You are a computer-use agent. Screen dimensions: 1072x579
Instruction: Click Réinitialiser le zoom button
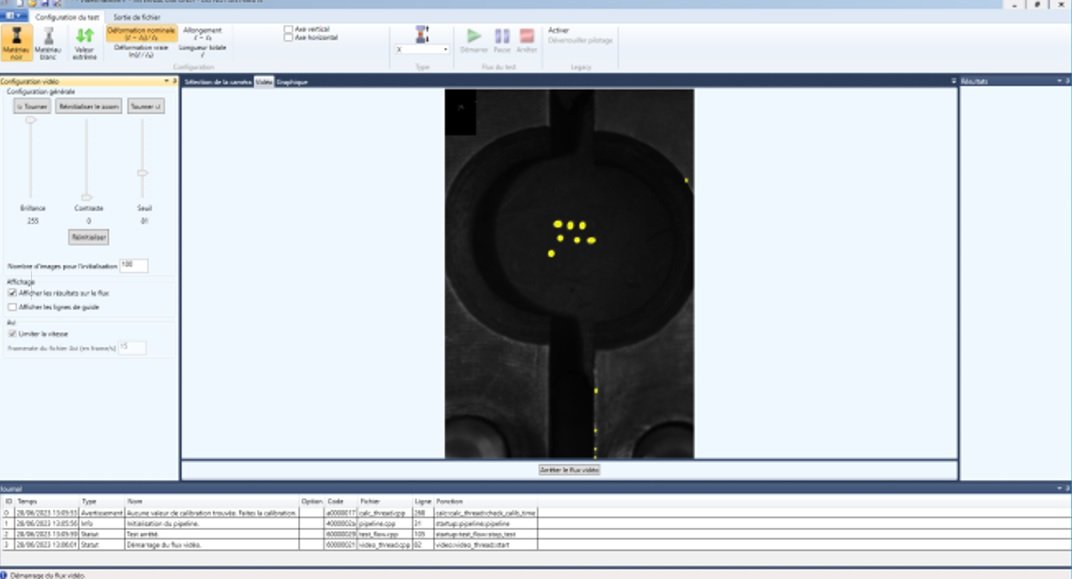[89, 107]
